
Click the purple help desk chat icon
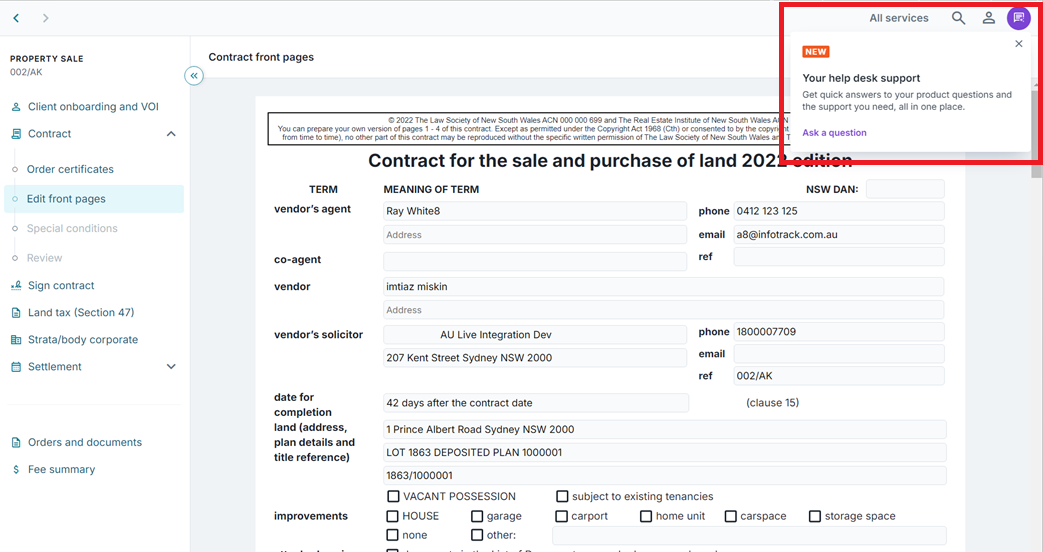(1018, 18)
